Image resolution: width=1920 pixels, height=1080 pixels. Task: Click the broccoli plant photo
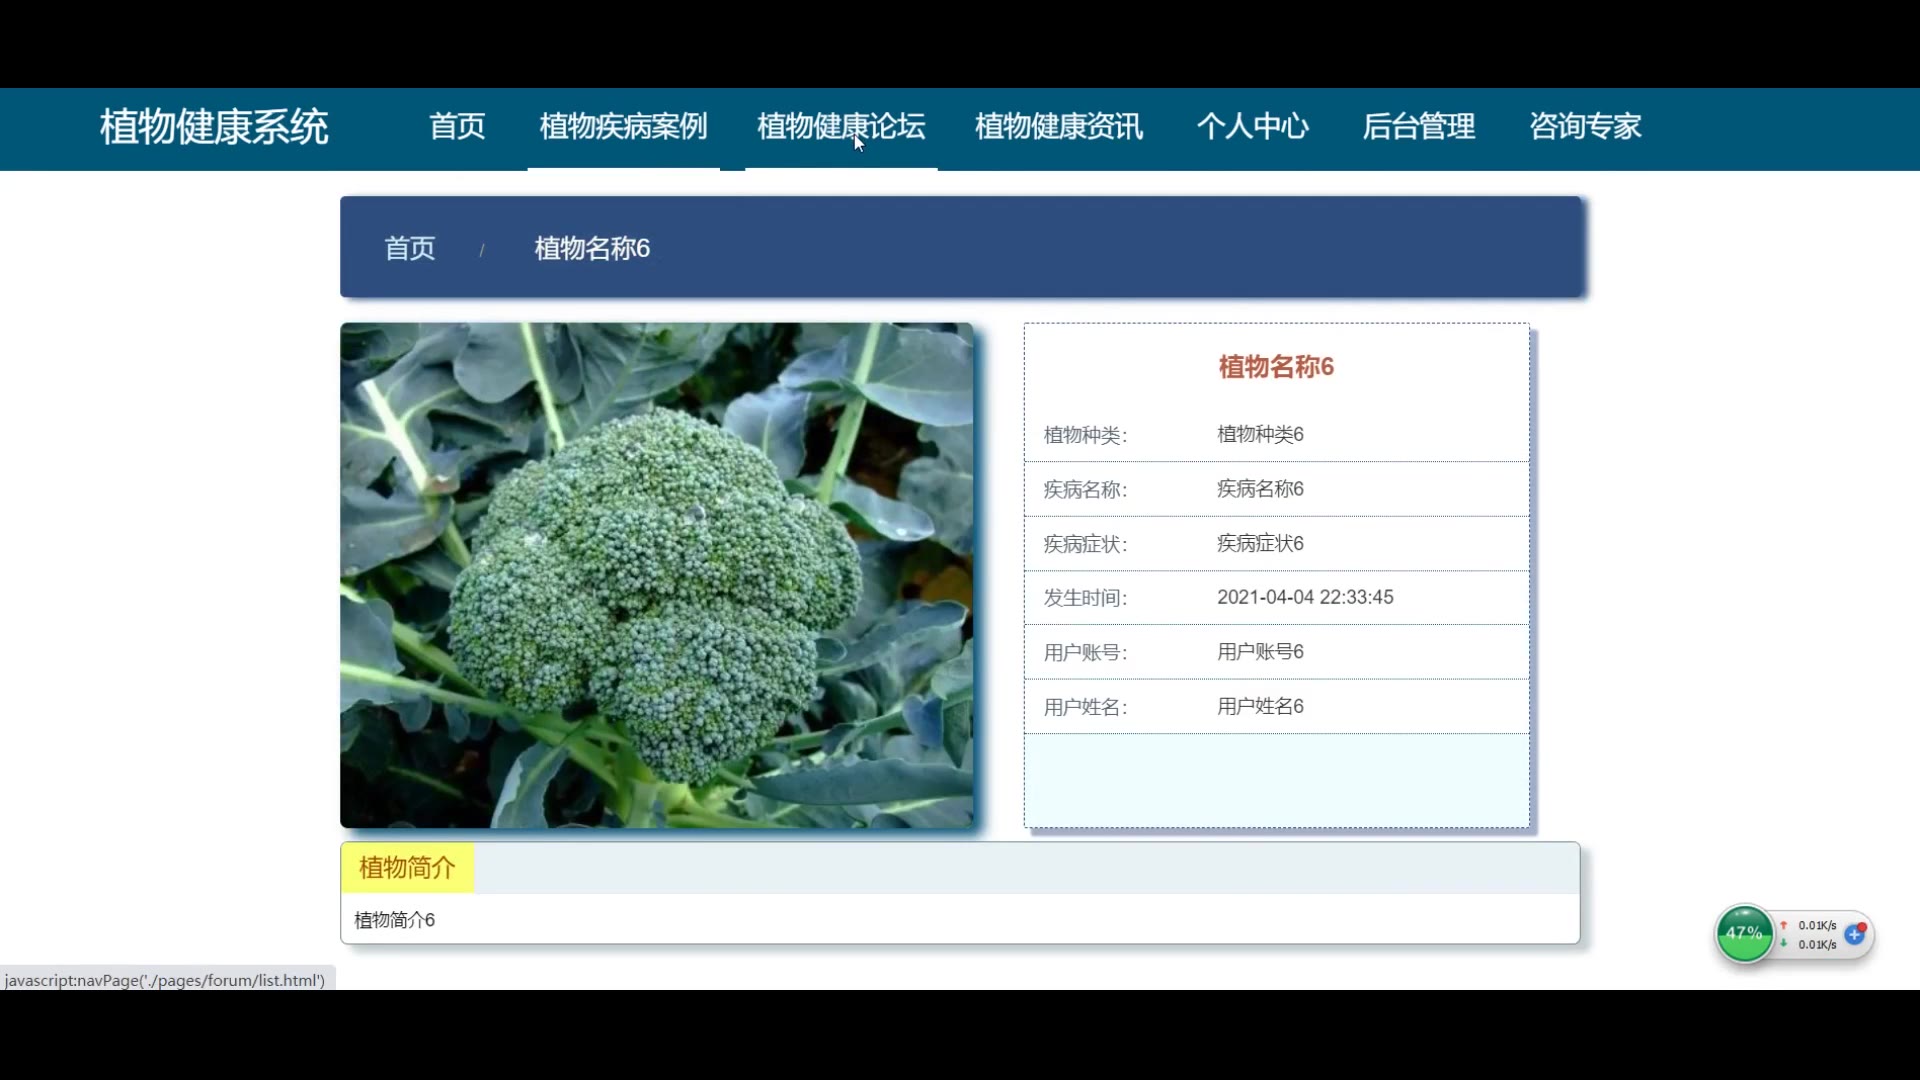coord(656,575)
